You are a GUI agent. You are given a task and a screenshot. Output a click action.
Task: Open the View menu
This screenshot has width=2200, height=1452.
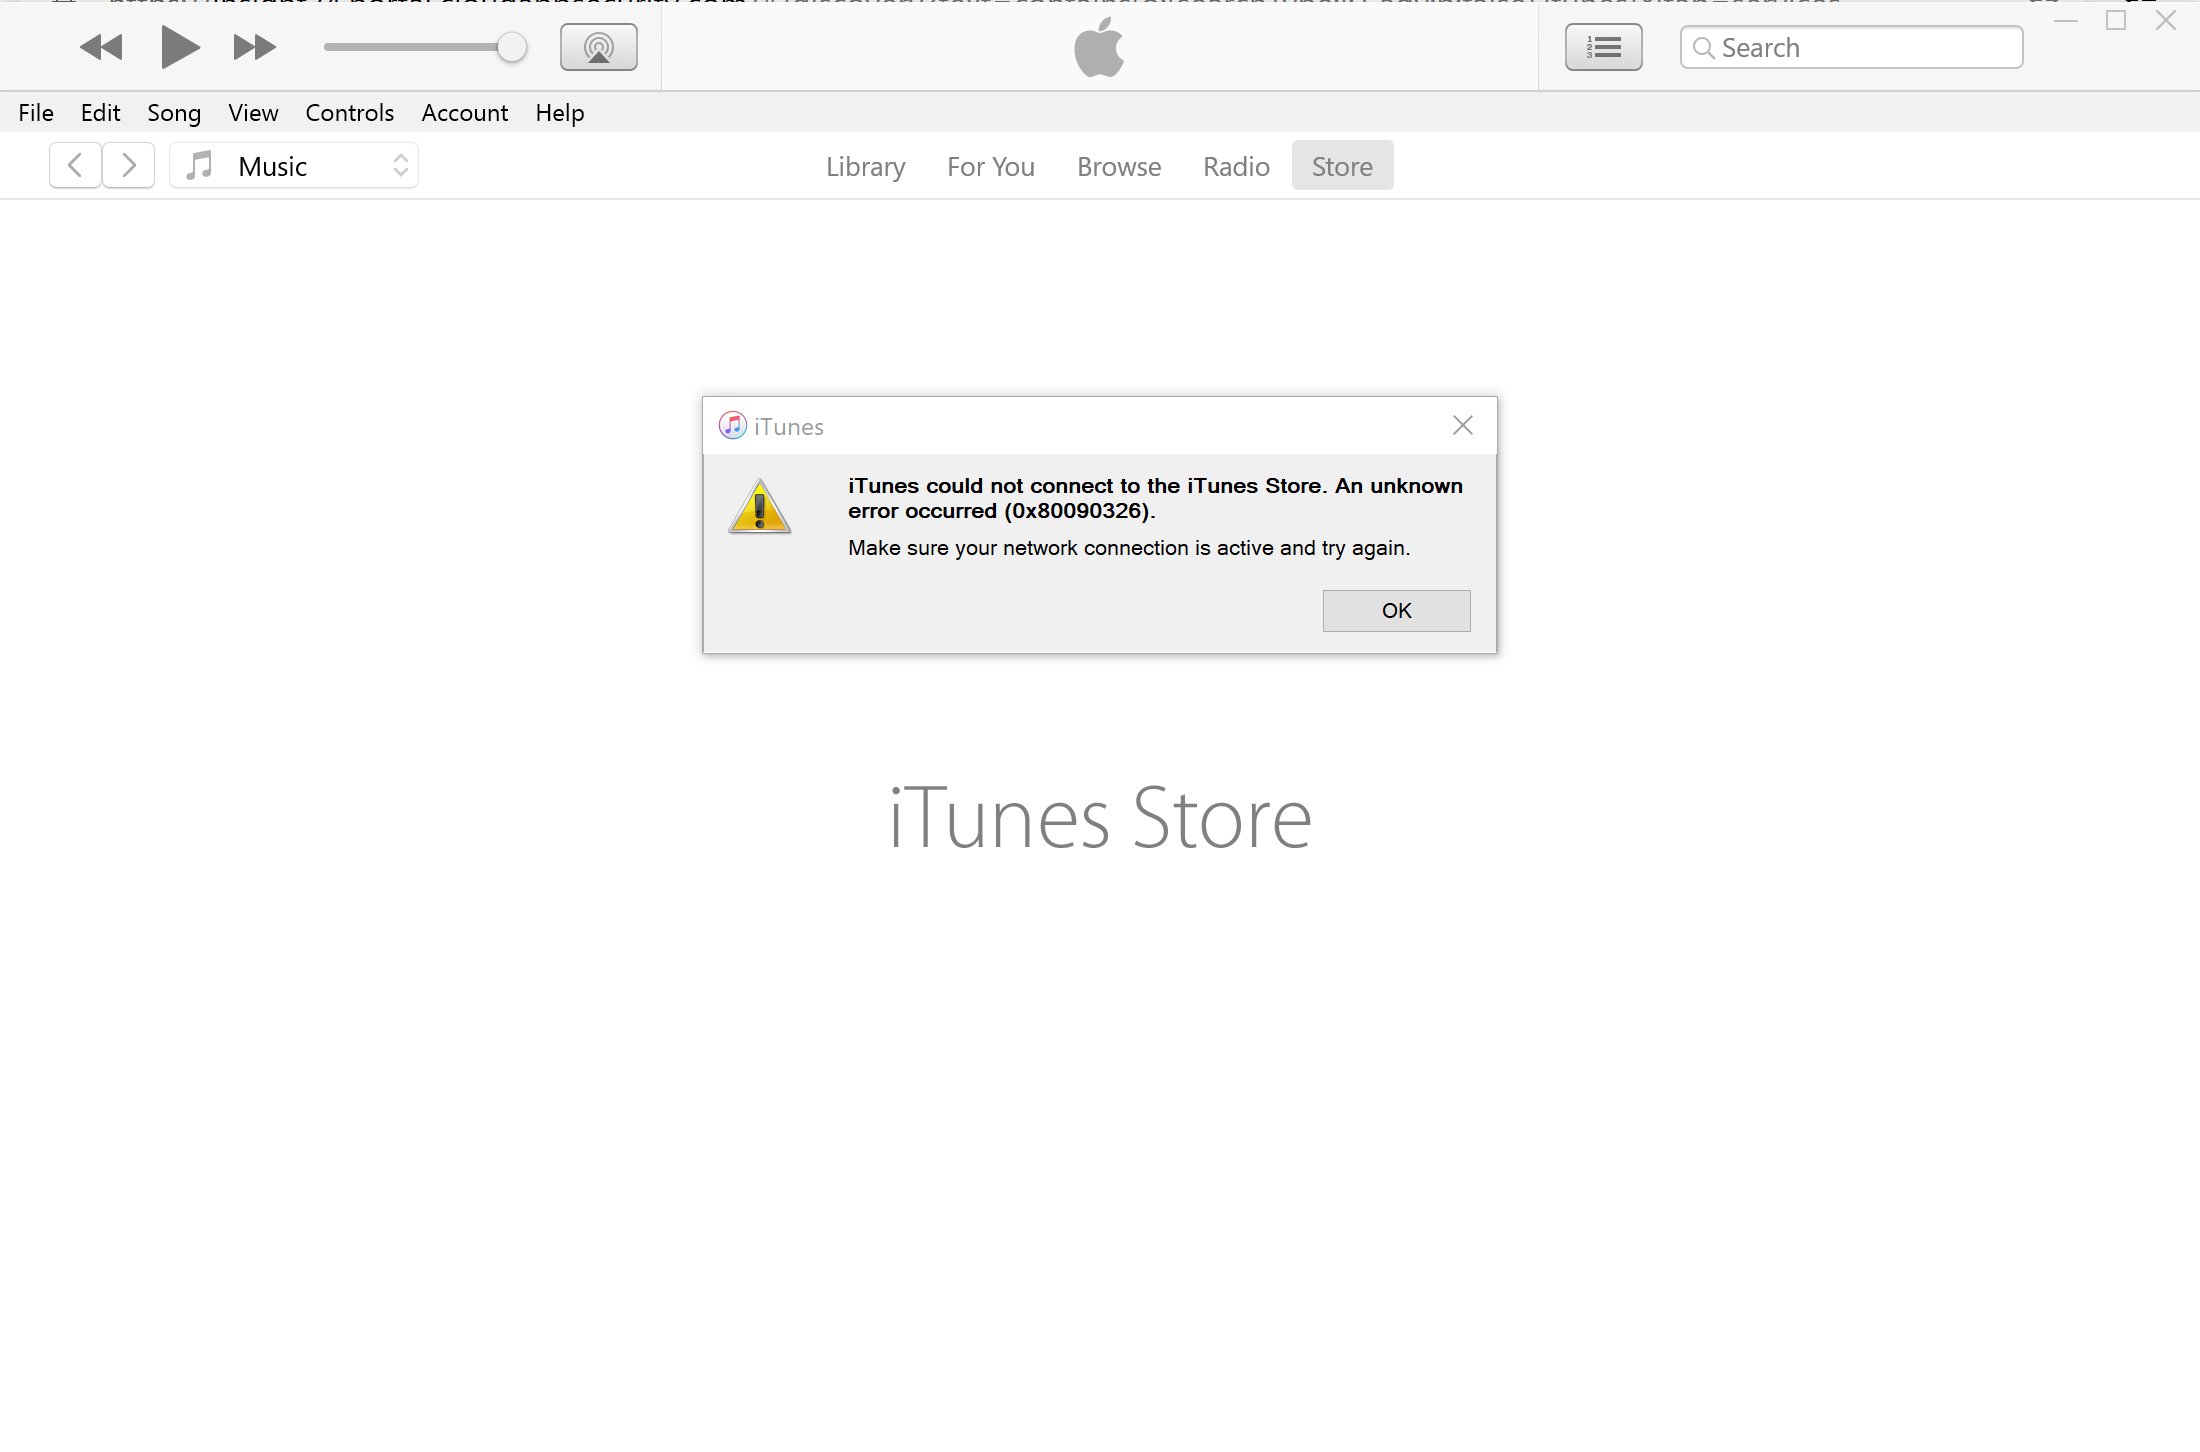[253, 113]
